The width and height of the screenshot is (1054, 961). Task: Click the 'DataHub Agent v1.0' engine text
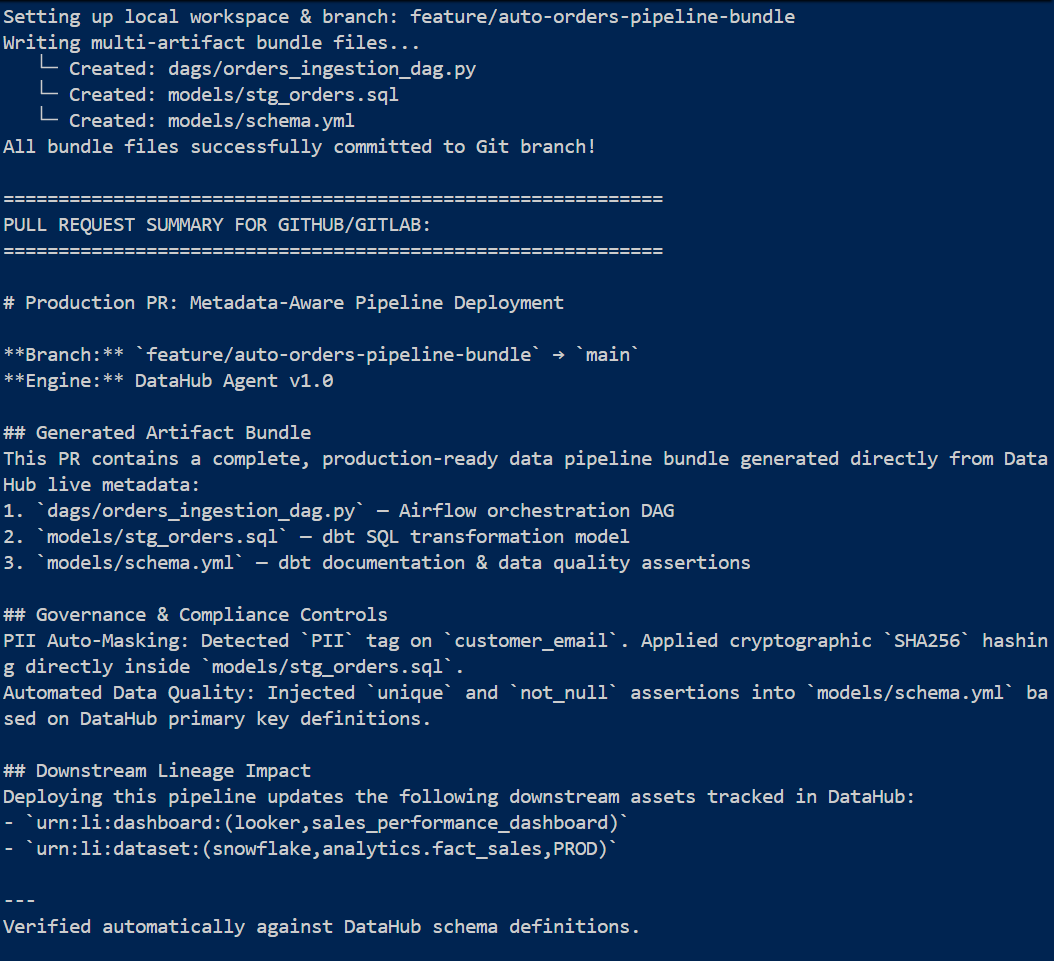click(x=234, y=381)
